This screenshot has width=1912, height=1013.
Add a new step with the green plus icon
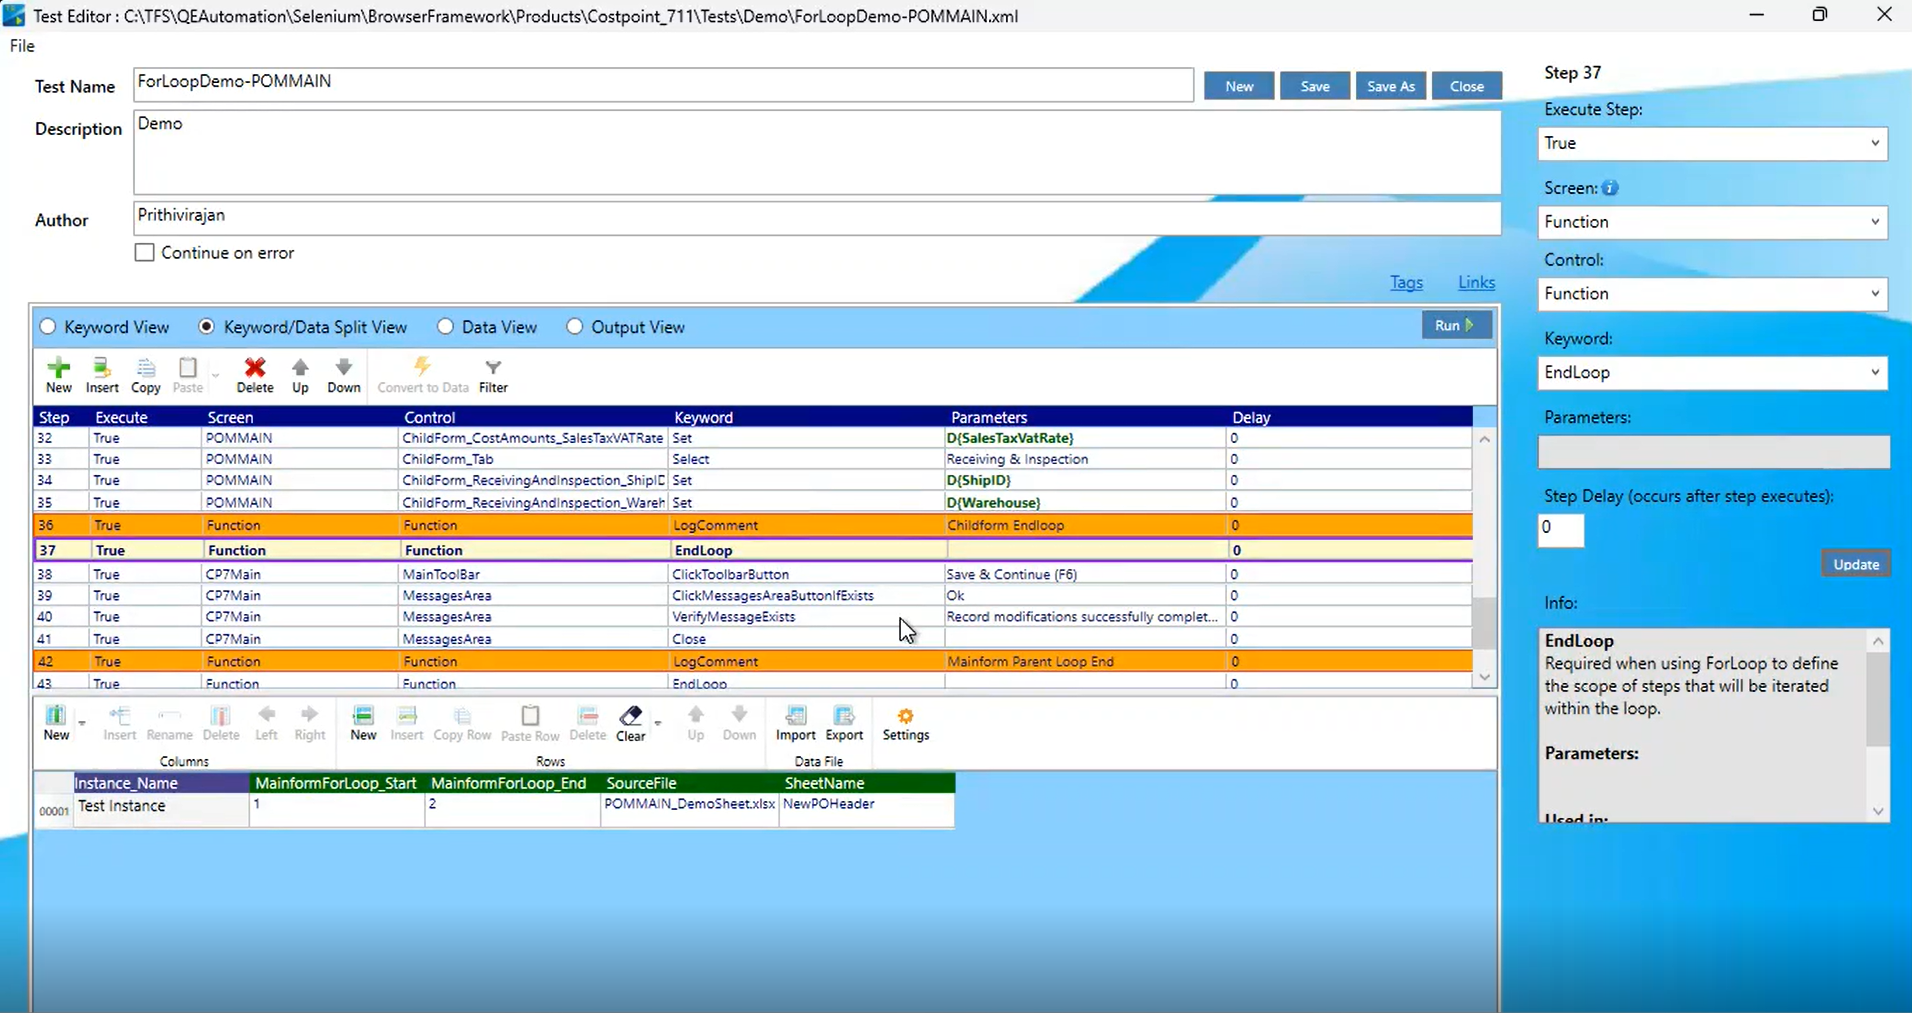[x=58, y=375]
